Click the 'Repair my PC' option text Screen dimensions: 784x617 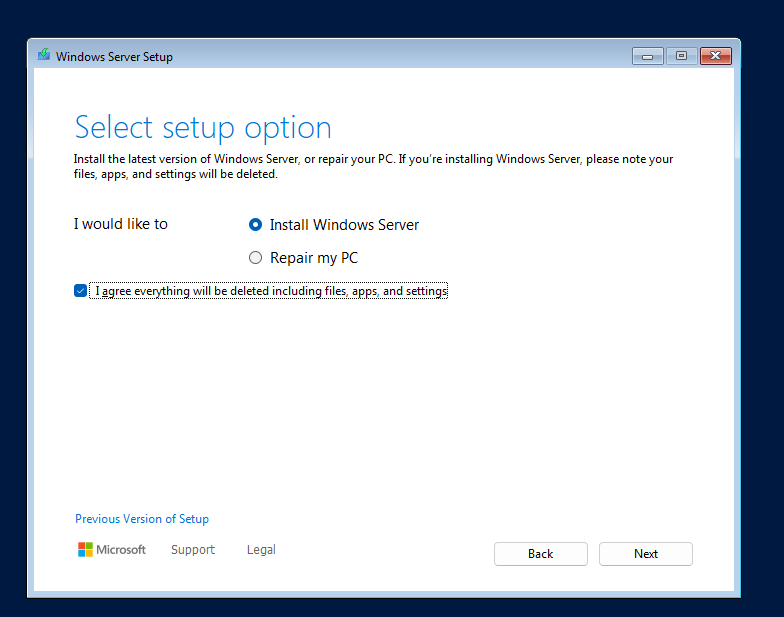314,258
